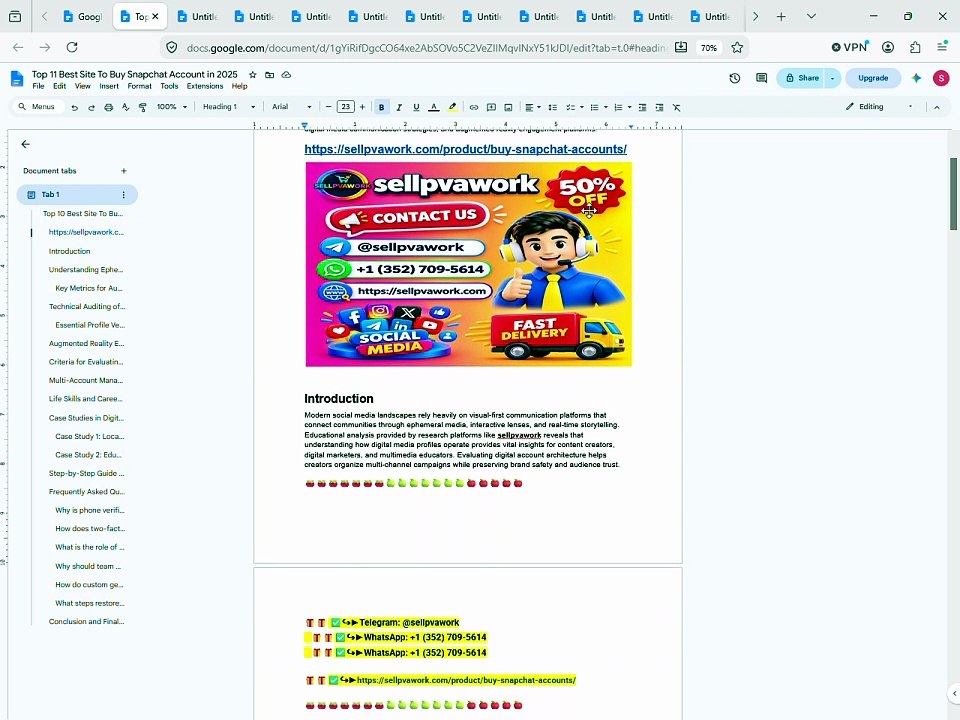Clear formatting from selected text
This screenshot has width=960, height=720.
coord(677,107)
